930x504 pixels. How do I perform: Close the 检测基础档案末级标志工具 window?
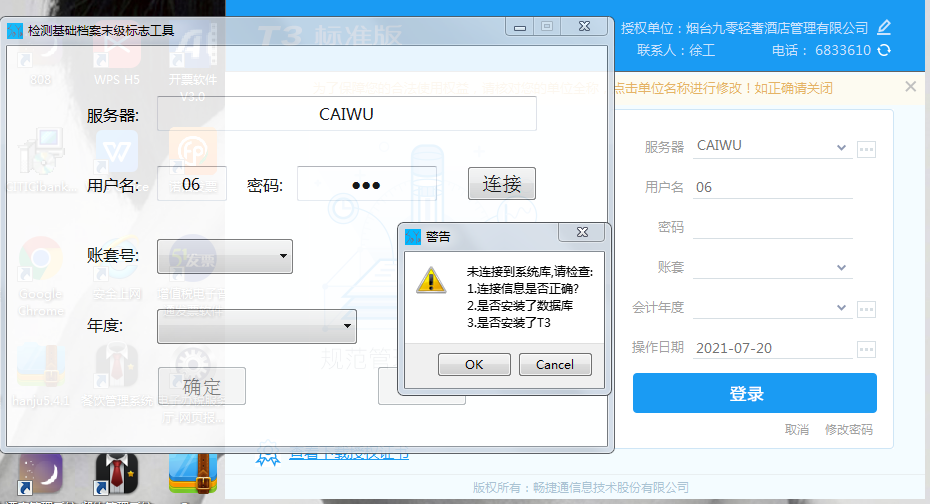point(584,27)
